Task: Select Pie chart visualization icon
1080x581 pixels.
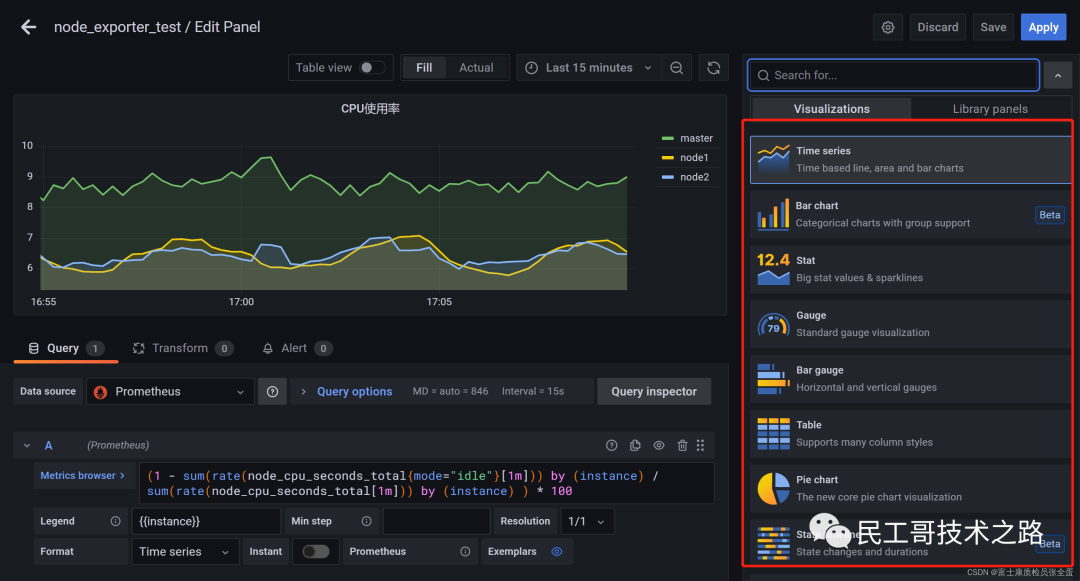Action: point(773,489)
